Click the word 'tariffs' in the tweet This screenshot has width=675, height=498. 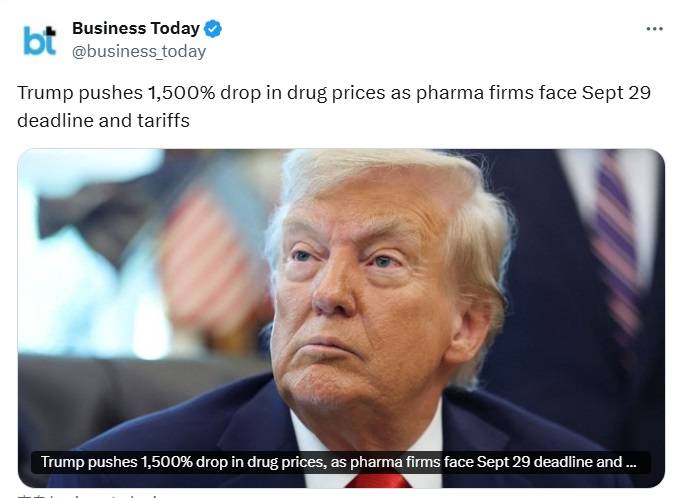163,121
